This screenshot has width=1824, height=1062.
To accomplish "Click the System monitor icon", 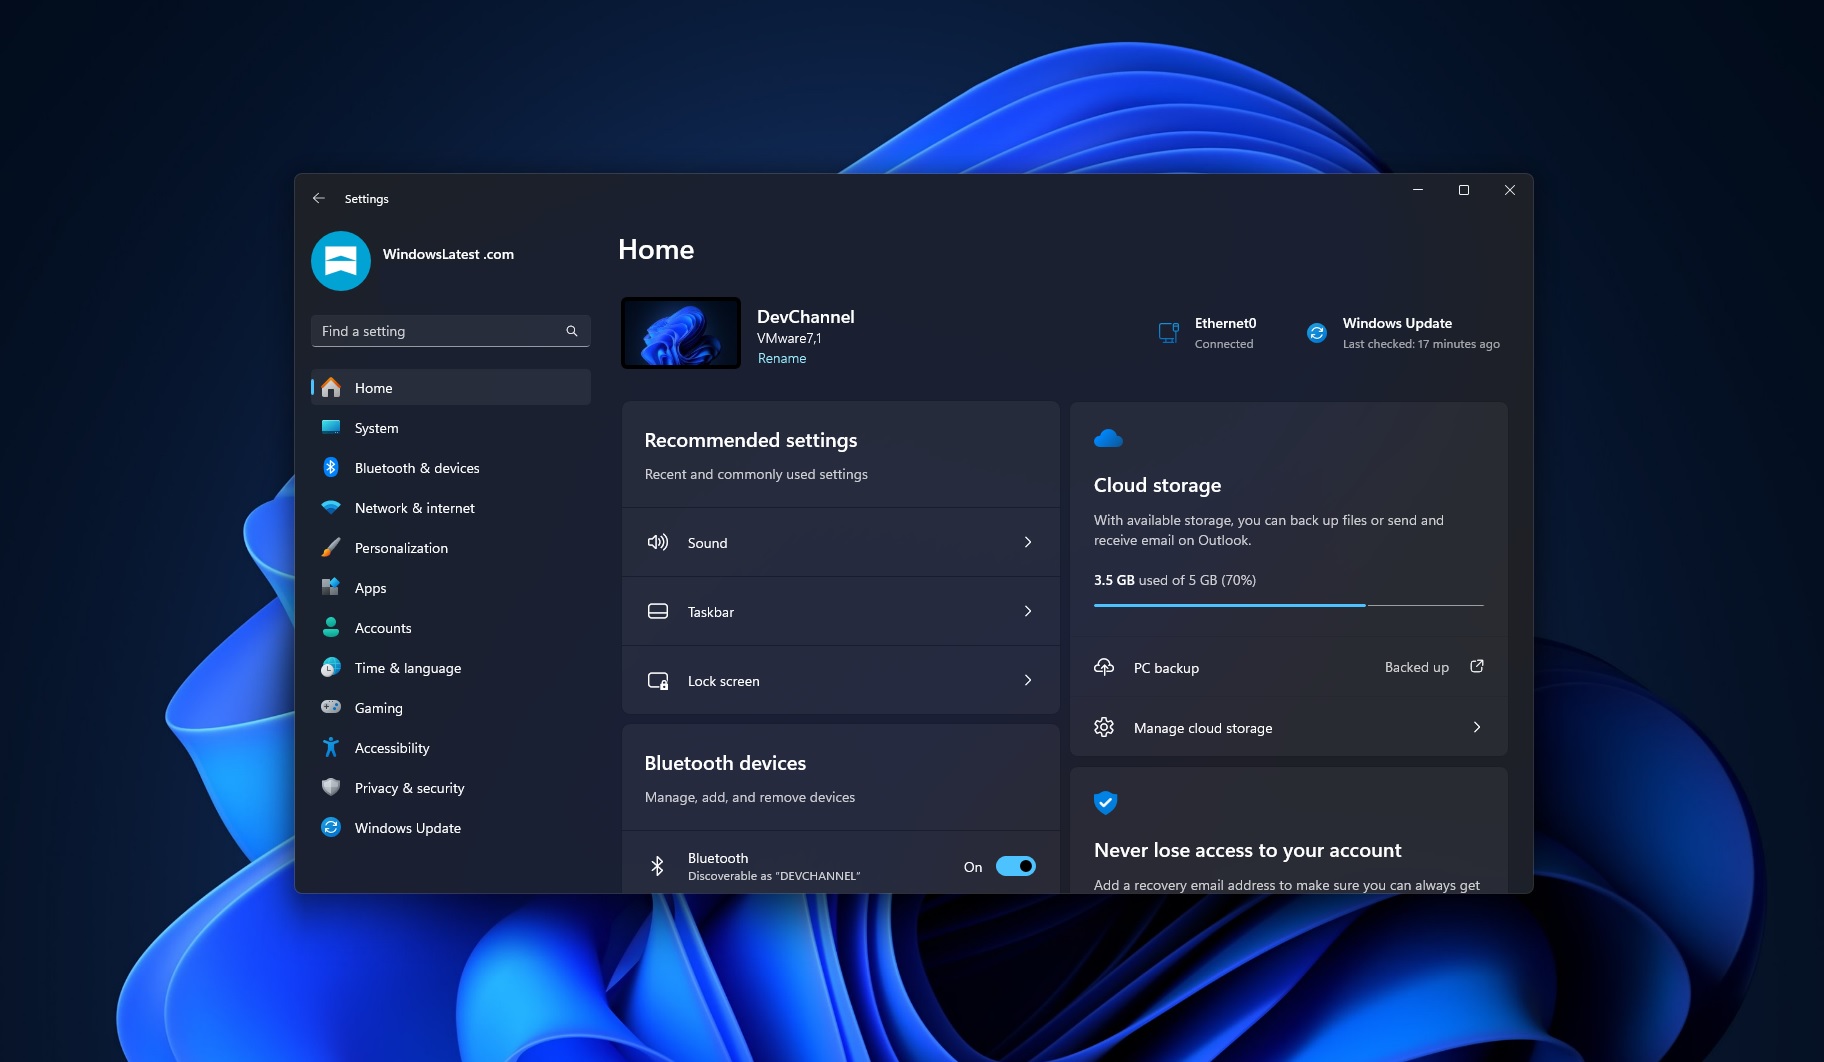I will tap(331, 427).
